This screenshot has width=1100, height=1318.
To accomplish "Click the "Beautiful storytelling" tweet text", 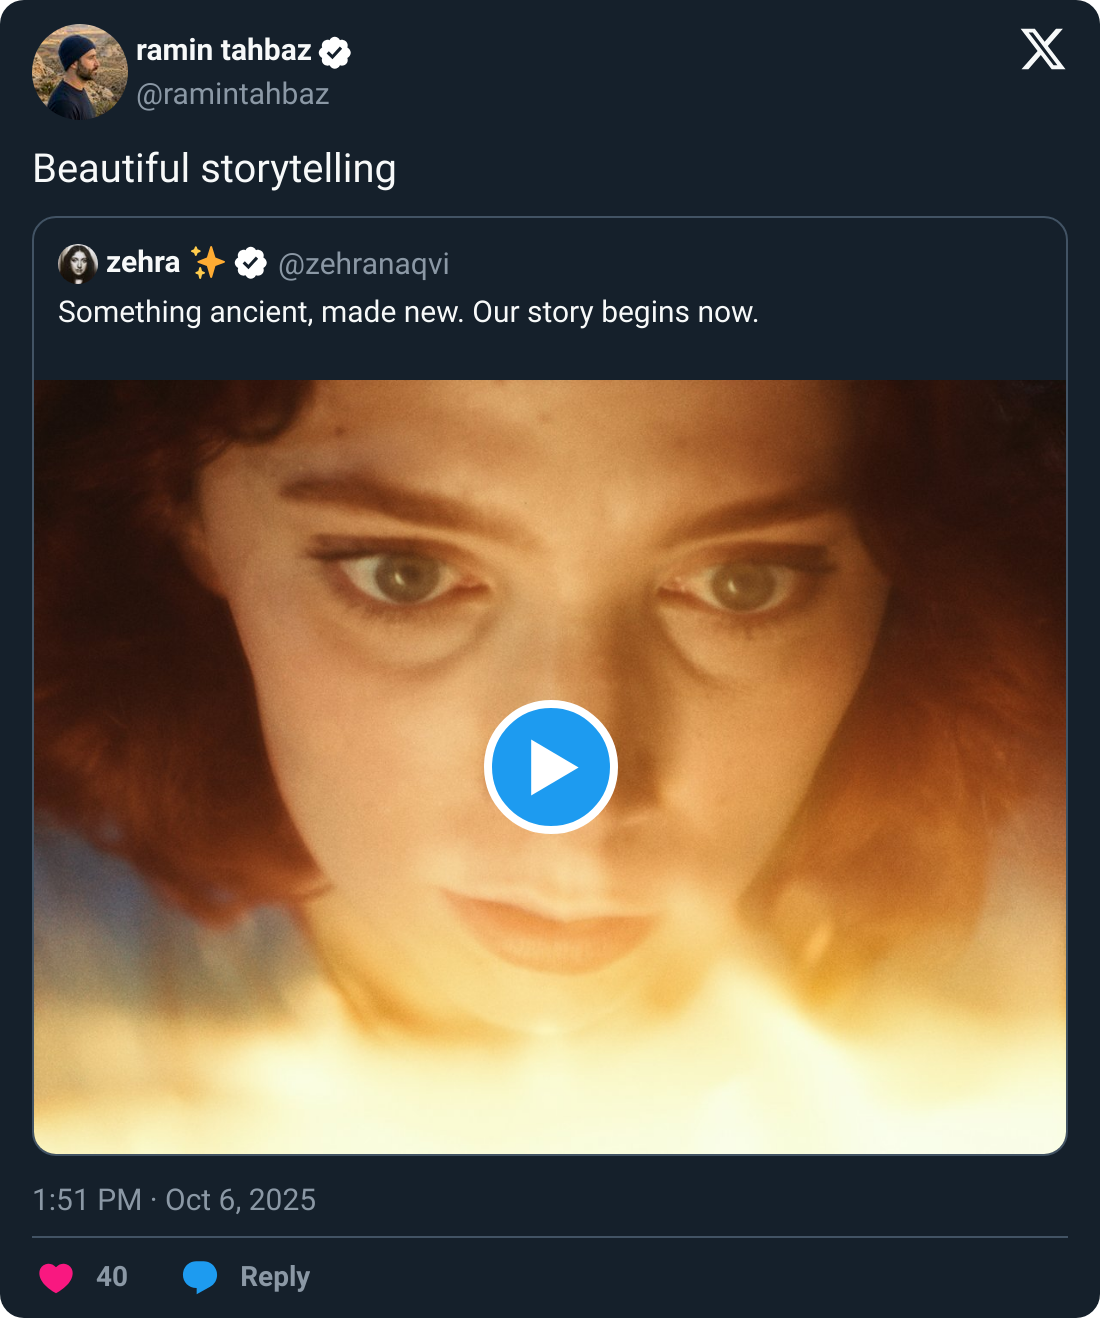I will [x=214, y=169].
